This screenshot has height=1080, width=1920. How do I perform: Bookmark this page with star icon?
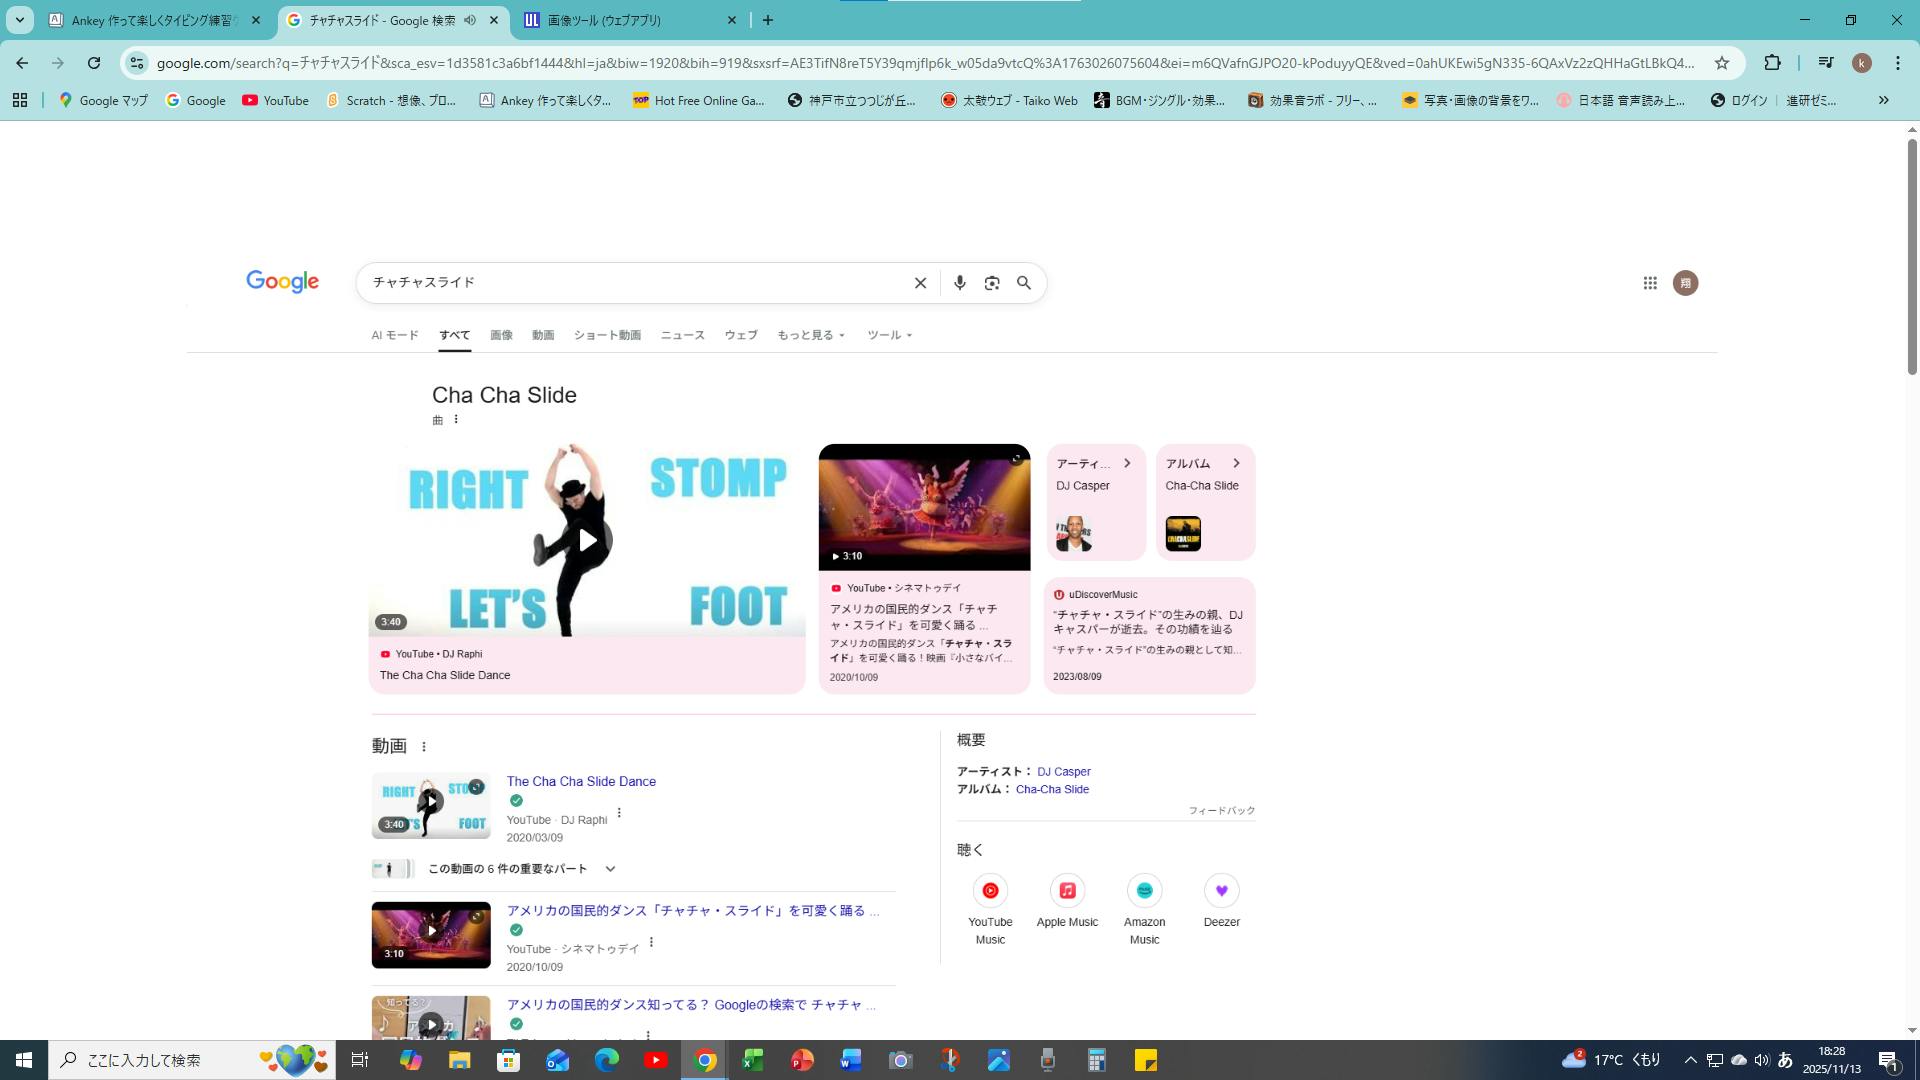pyautogui.click(x=1722, y=63)
